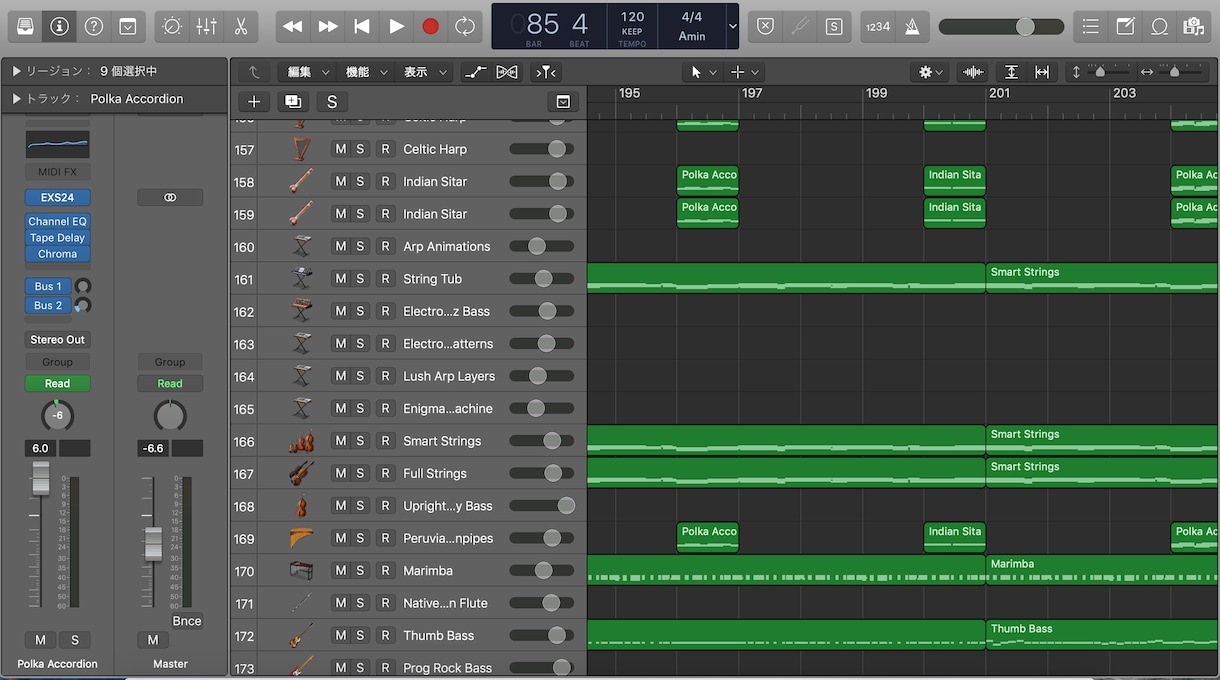This screenshot has width=1220, height=680.
Task: Click the Fast Forward transport button
Action: 327,27
